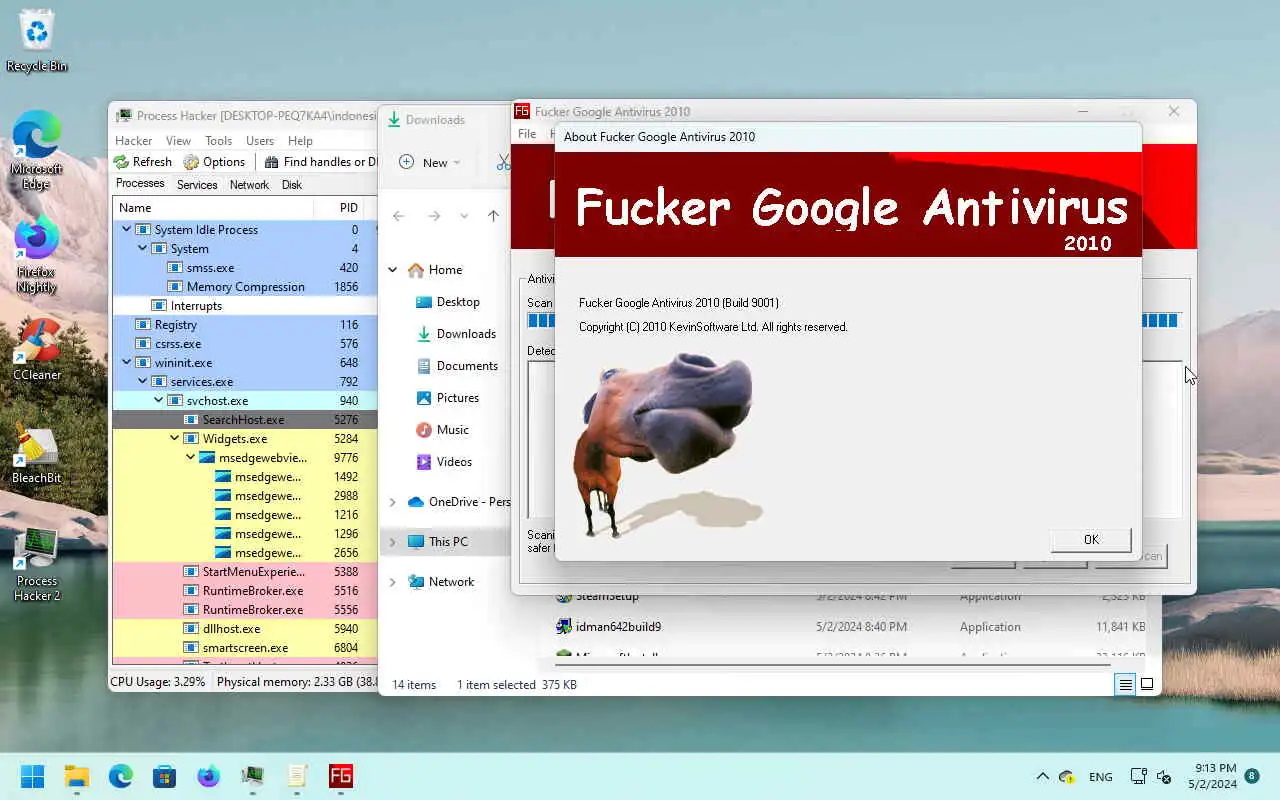
Task: Collapse the Home node in Explorer sidebar
Action: click(x=393, y=270)
